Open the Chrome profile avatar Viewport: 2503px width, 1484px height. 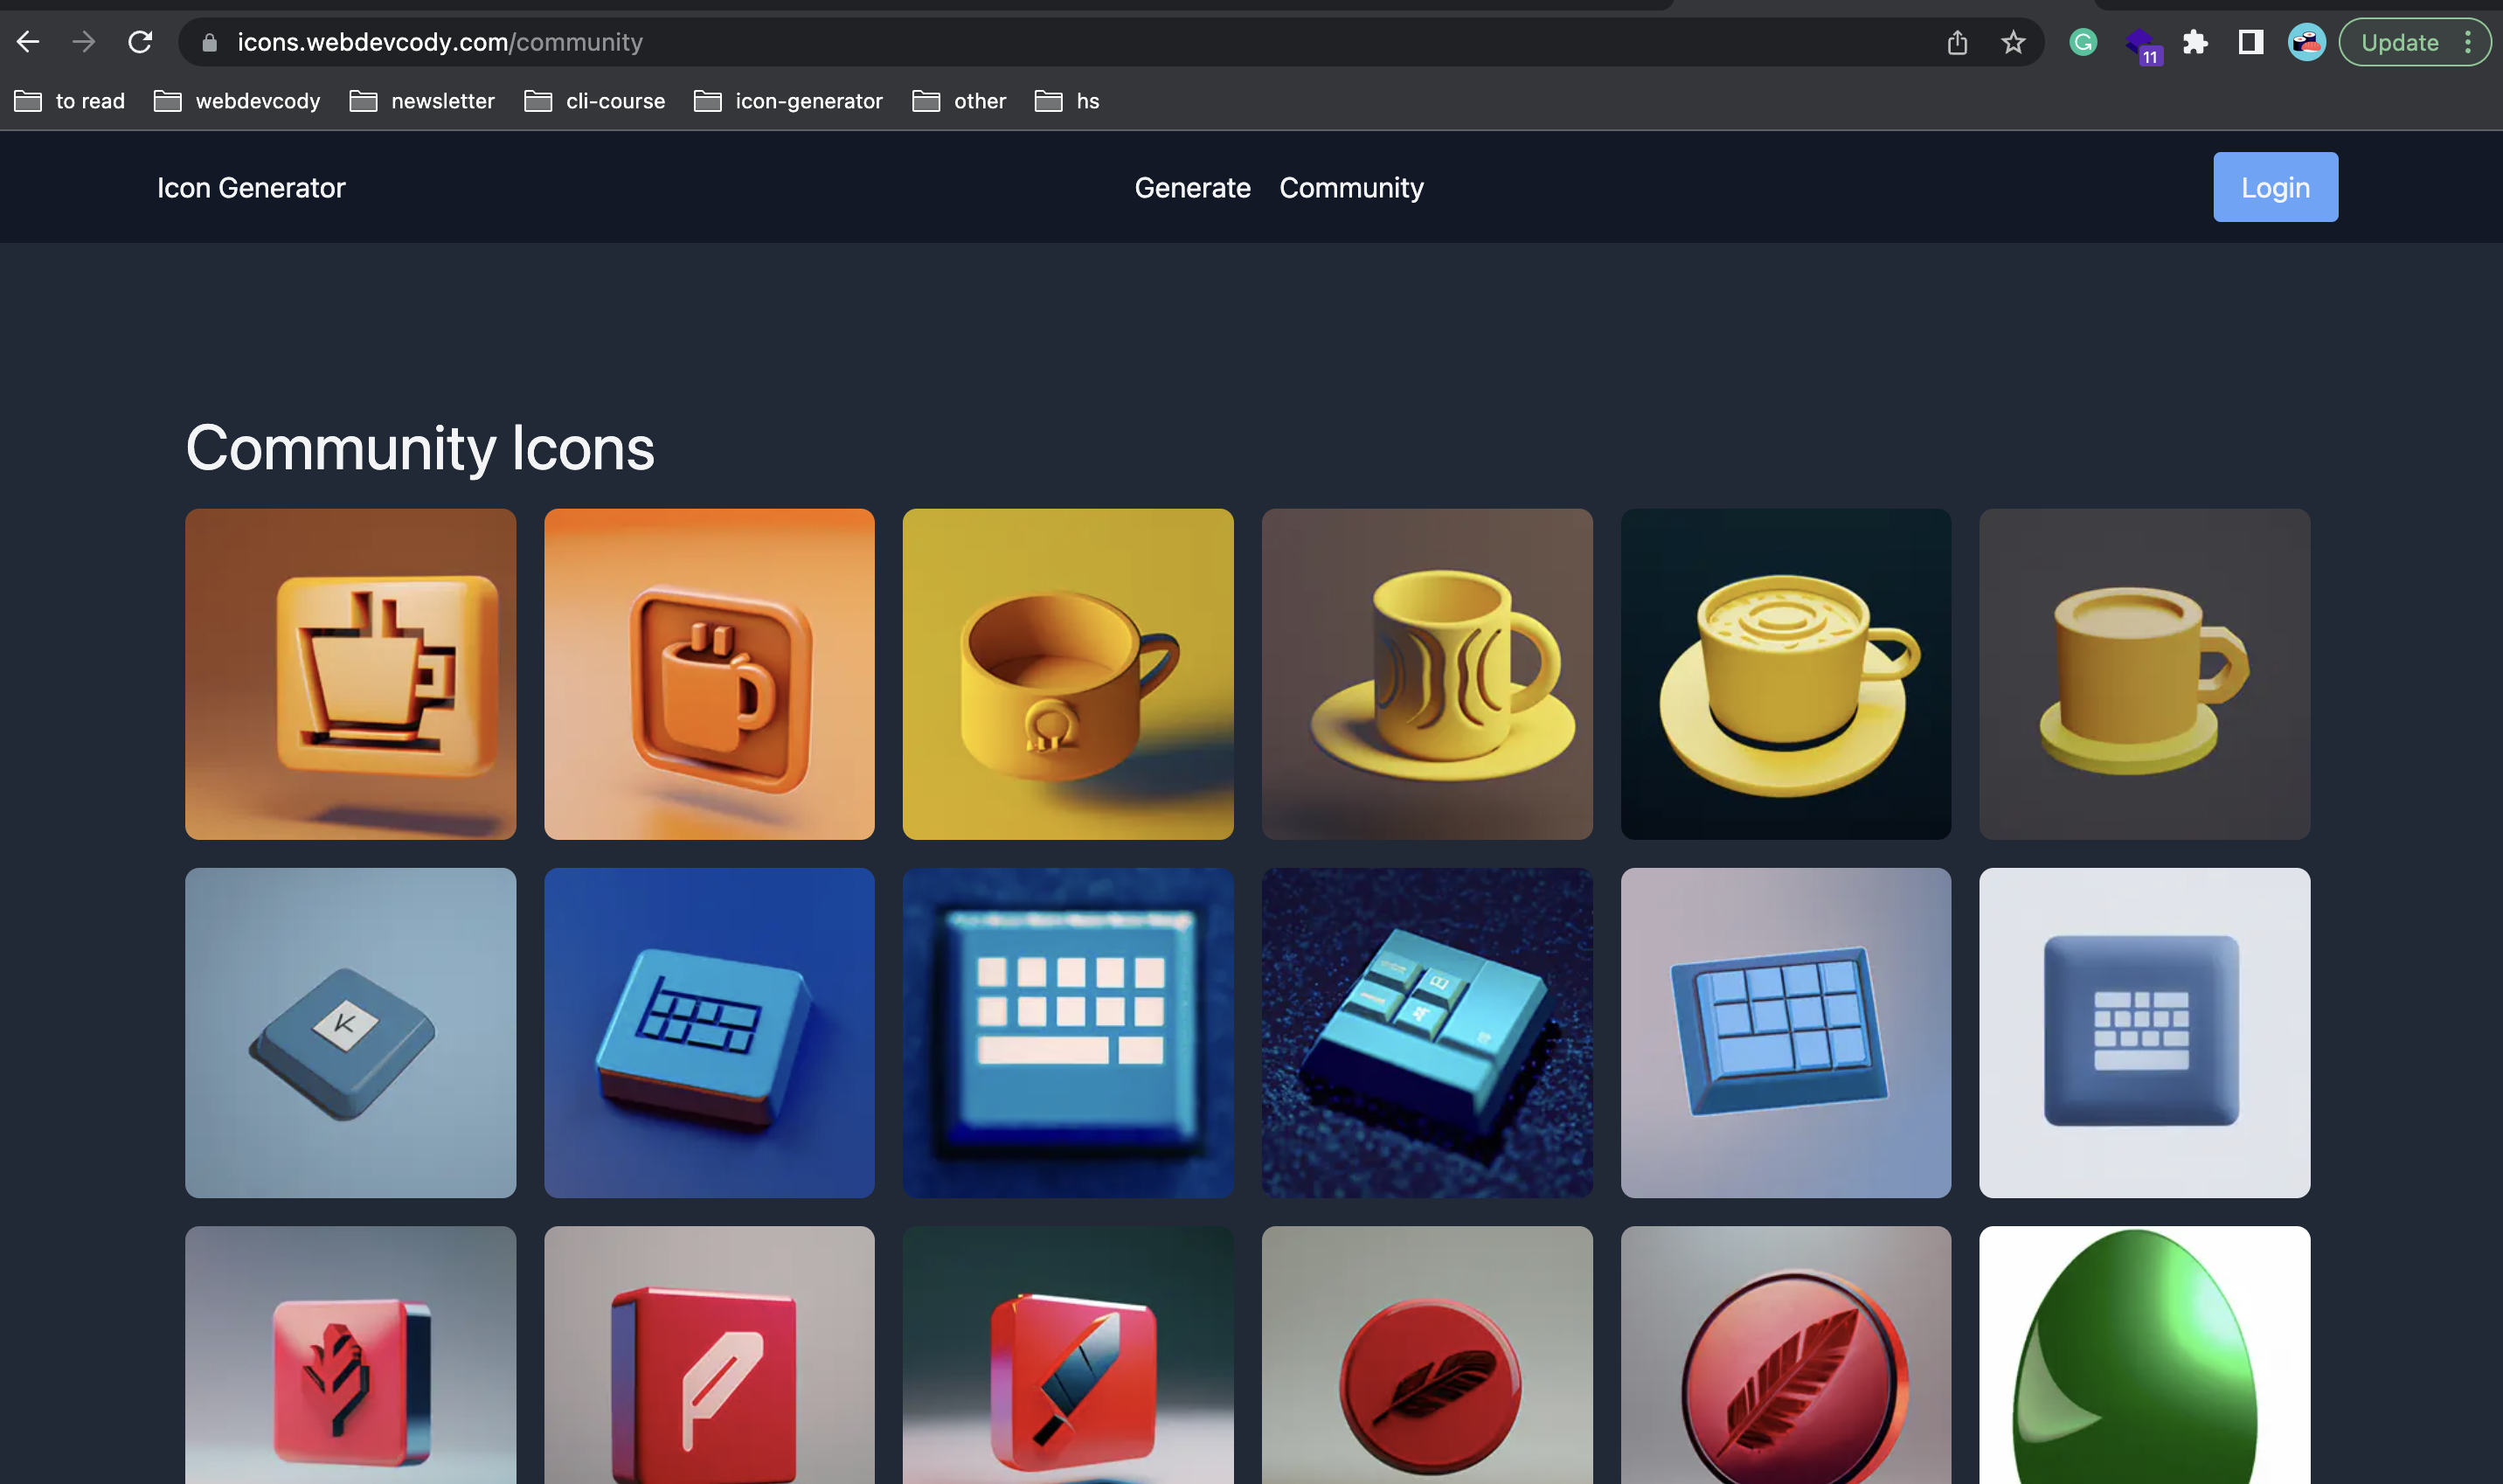click(x=2307, y=42)
